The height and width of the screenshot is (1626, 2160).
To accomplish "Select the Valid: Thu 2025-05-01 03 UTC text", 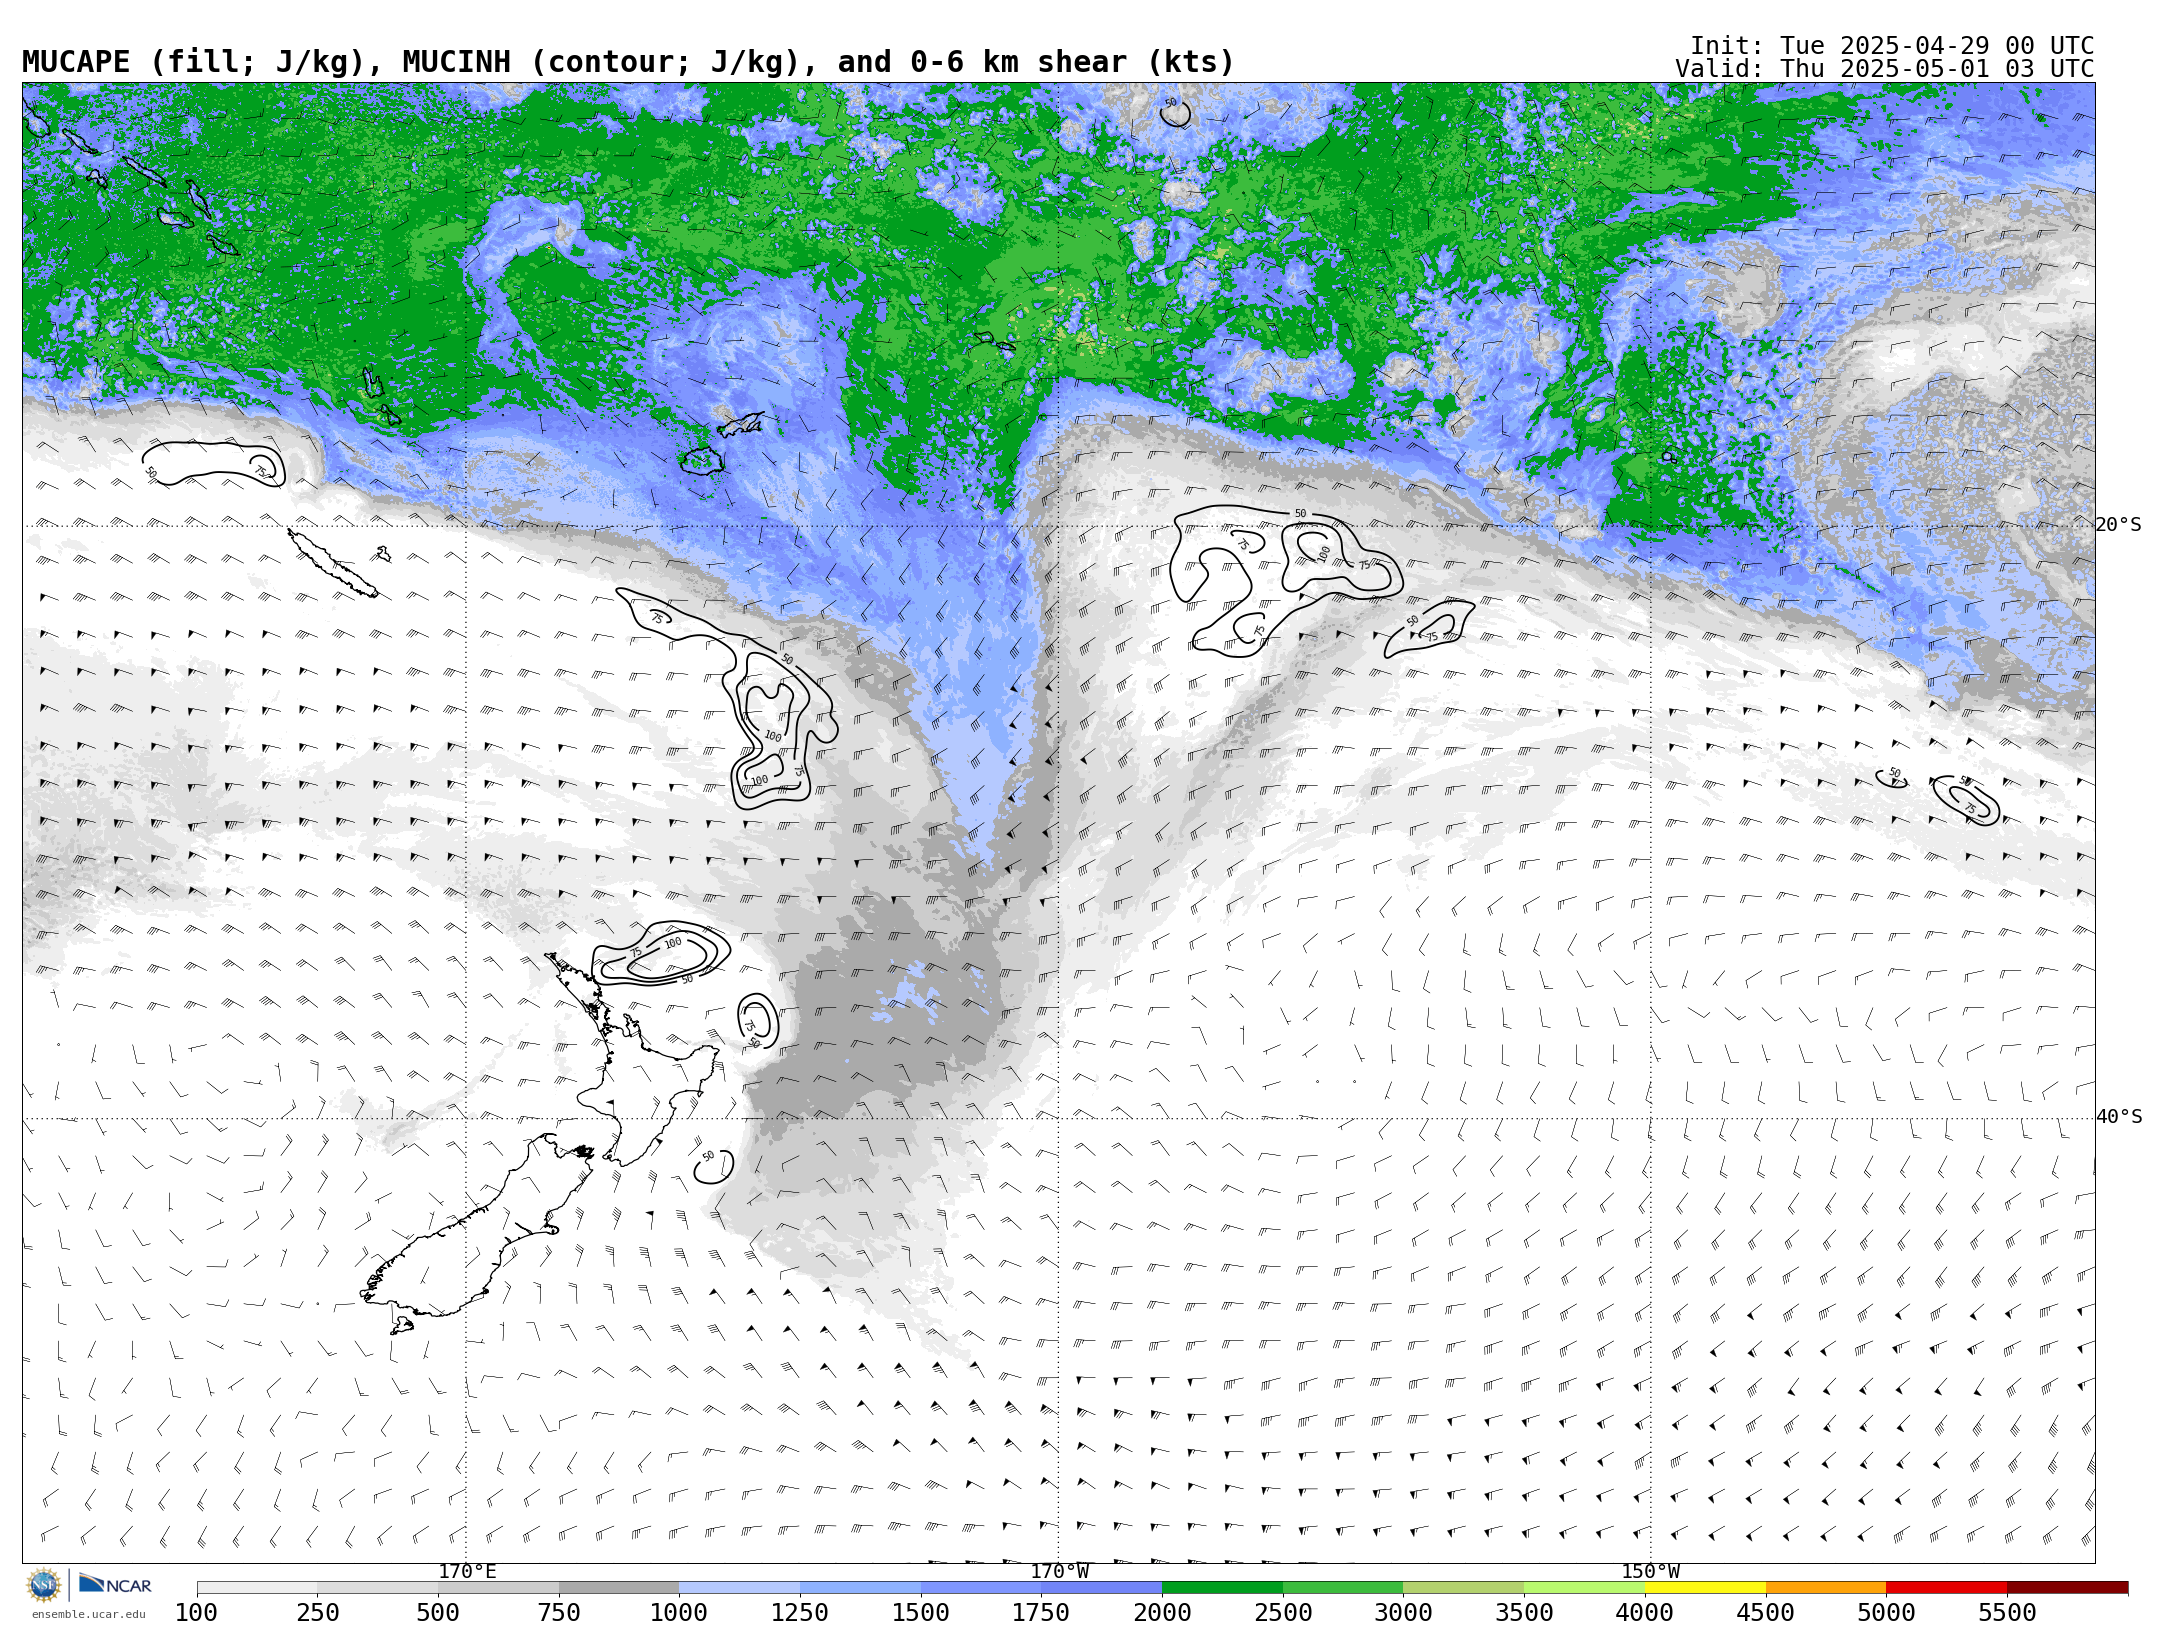I will 1885,69.
